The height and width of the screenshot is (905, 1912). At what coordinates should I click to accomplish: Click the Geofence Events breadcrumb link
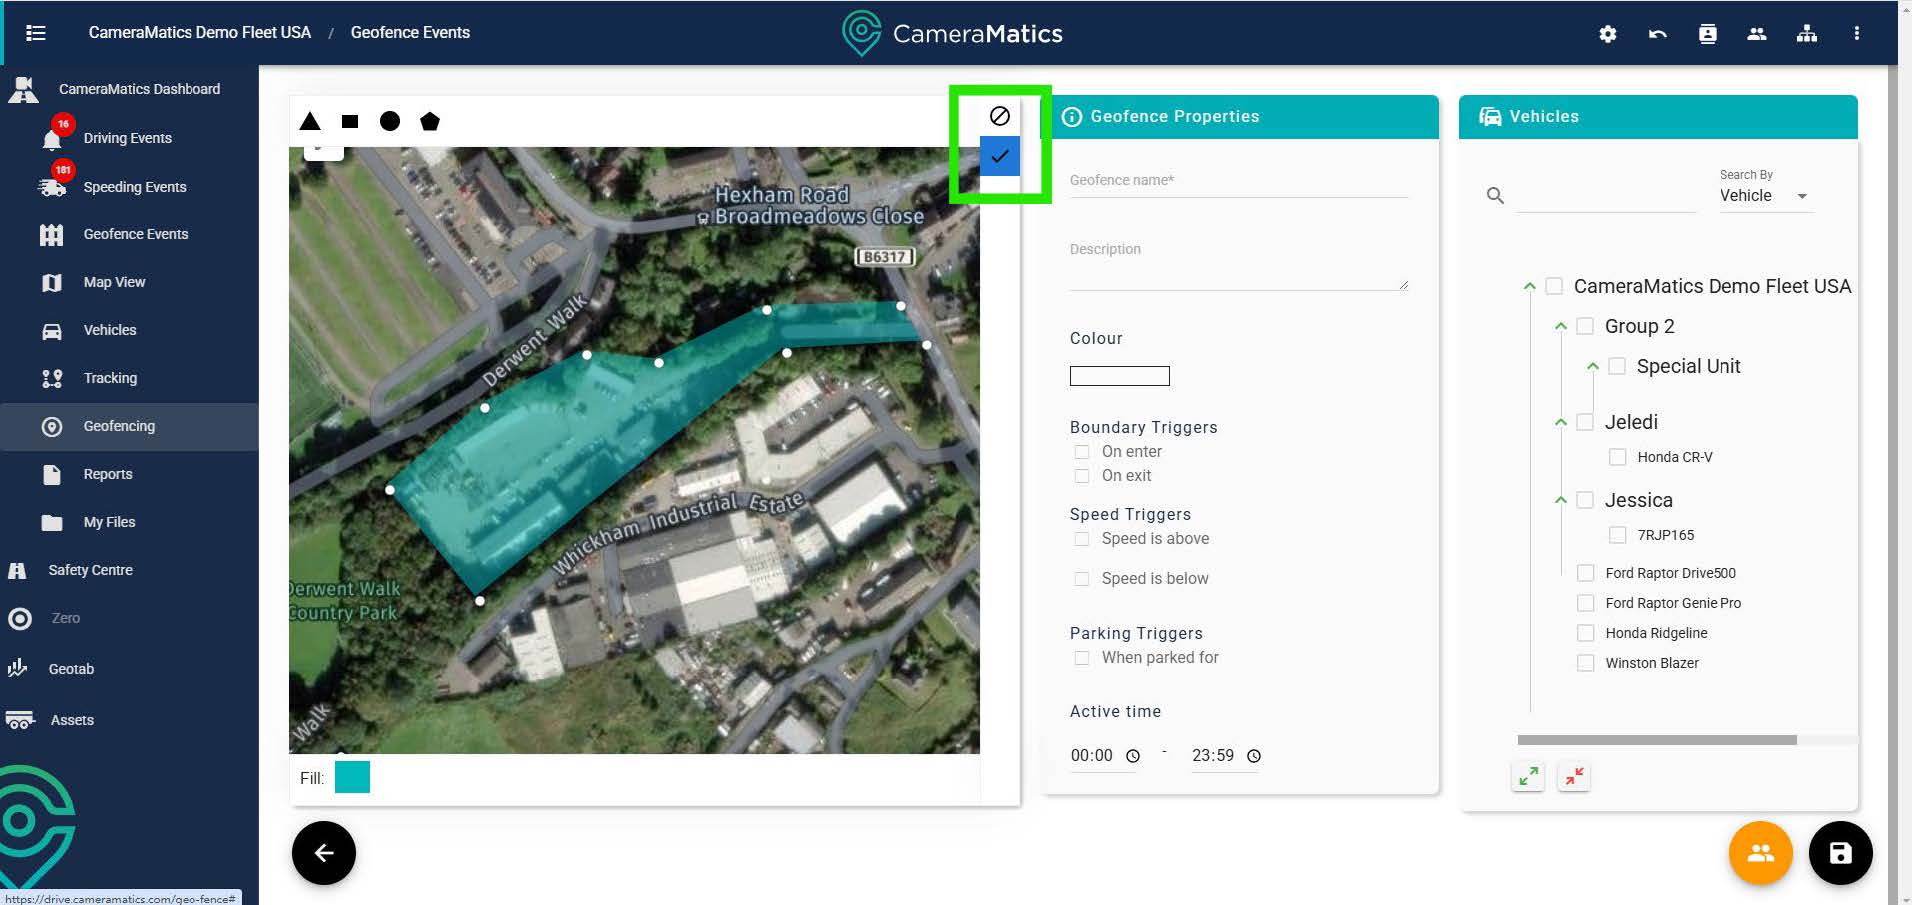click(410, 32)
